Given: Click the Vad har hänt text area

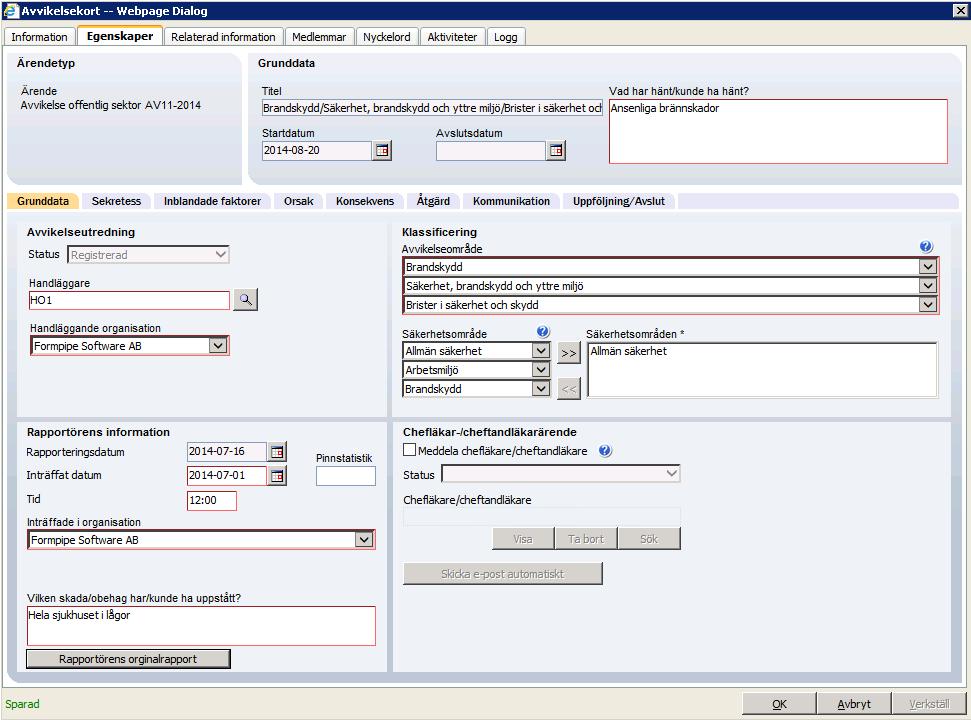Looking at the screenshot, I should [778, 131].
